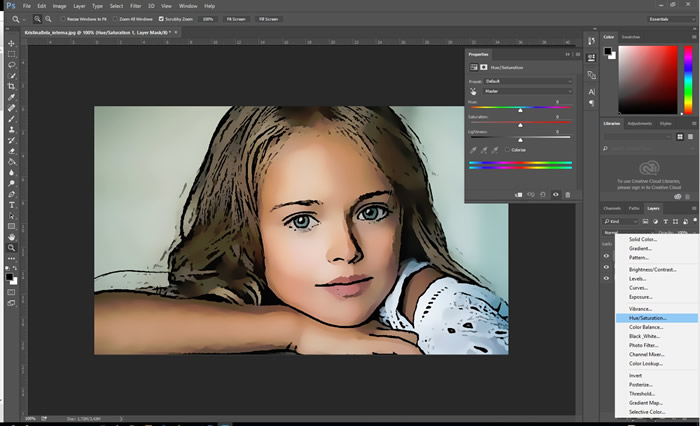Click the Zoom Out mode icon in options bar
The height and width of the screenshot is (426, 700).
coord(48,19)
